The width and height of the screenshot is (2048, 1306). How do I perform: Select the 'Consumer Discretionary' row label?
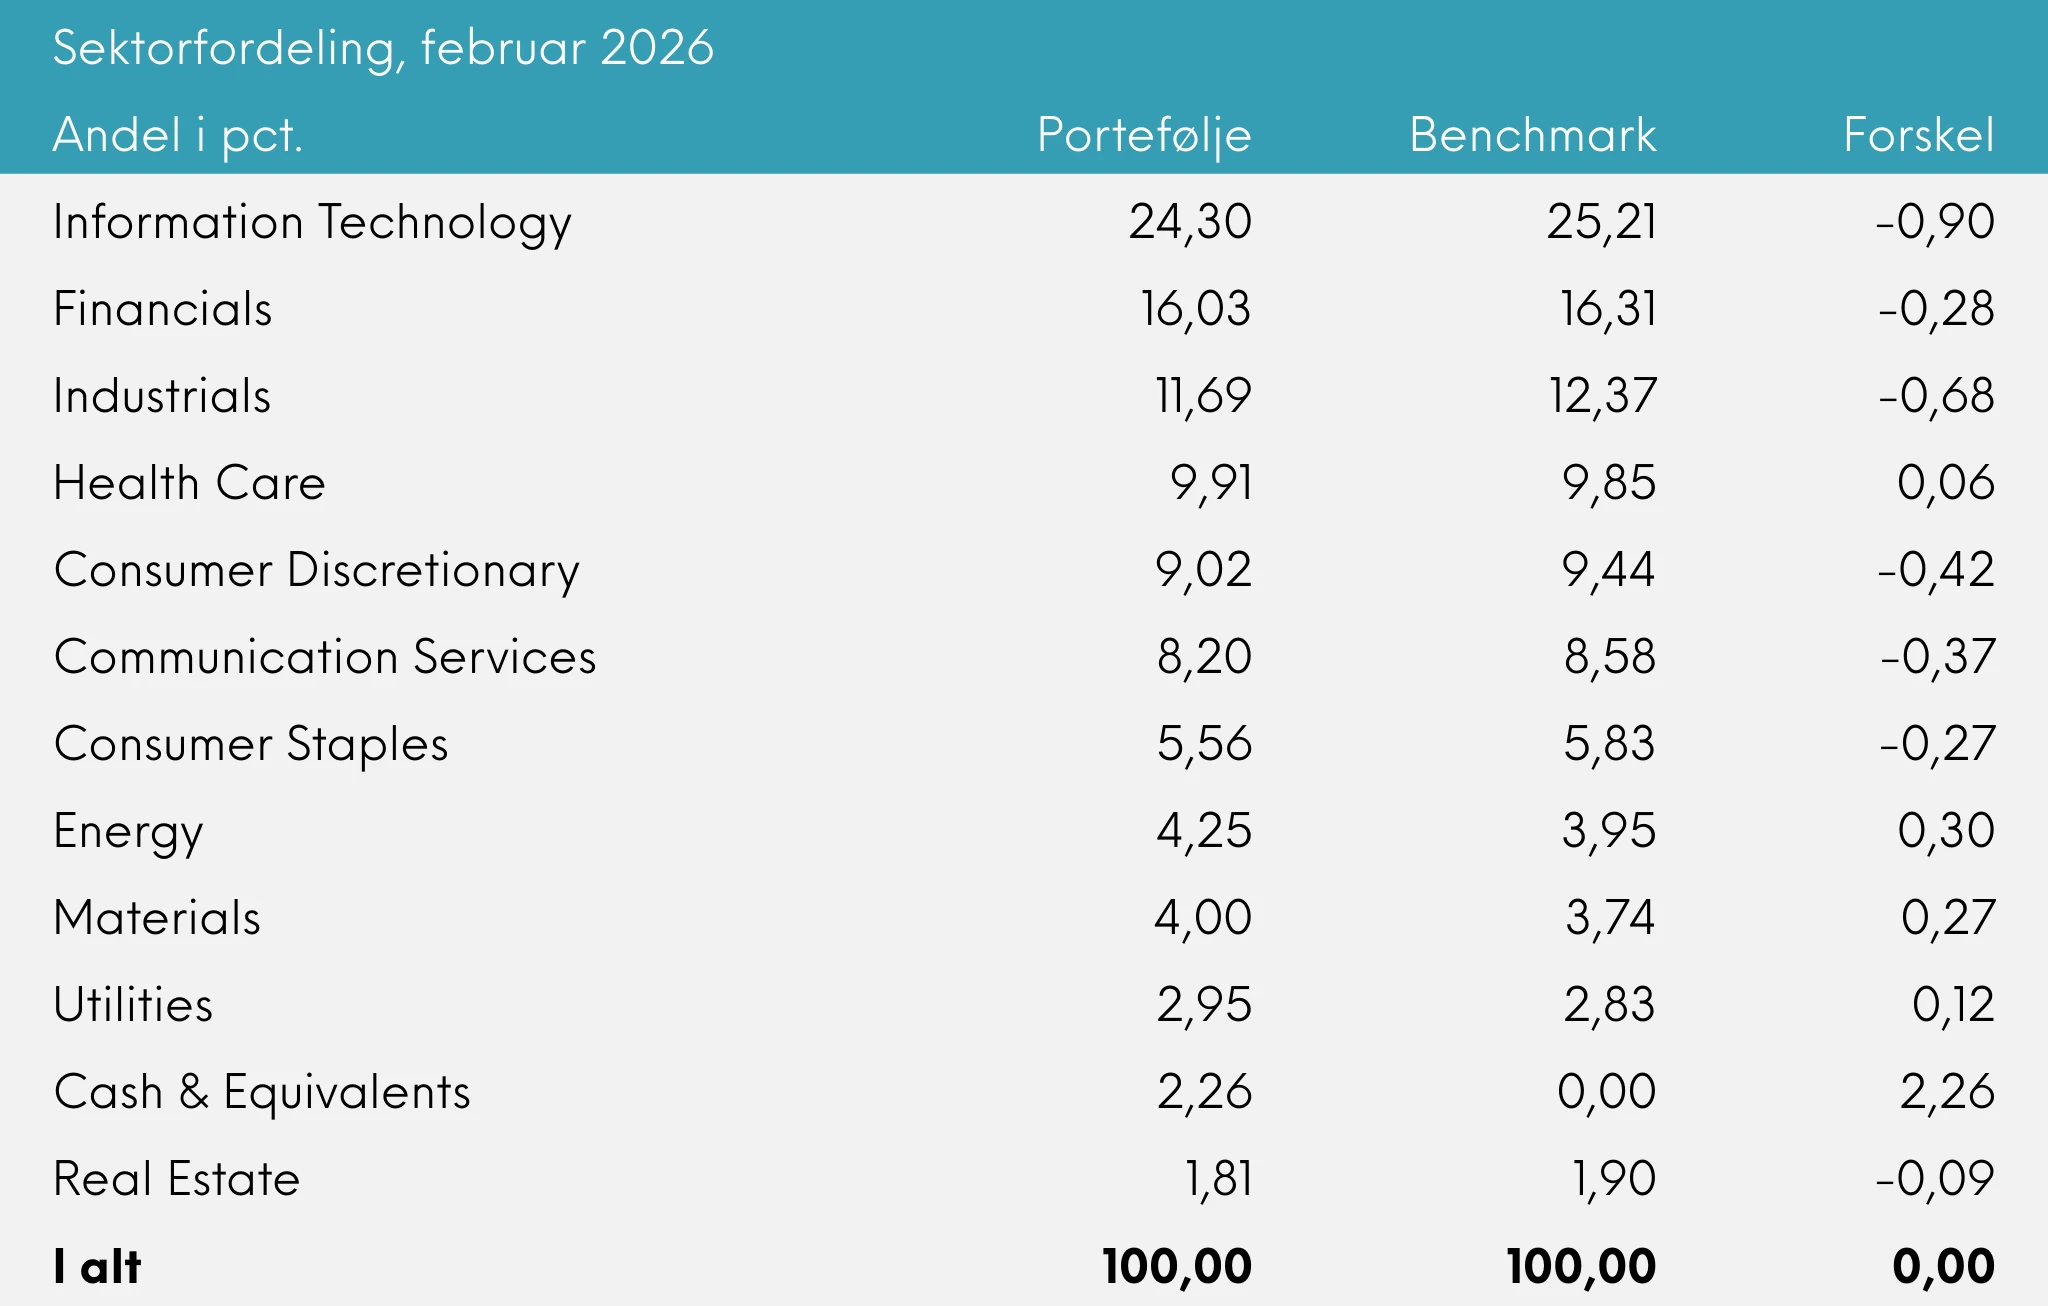click(x=316, y=570)
